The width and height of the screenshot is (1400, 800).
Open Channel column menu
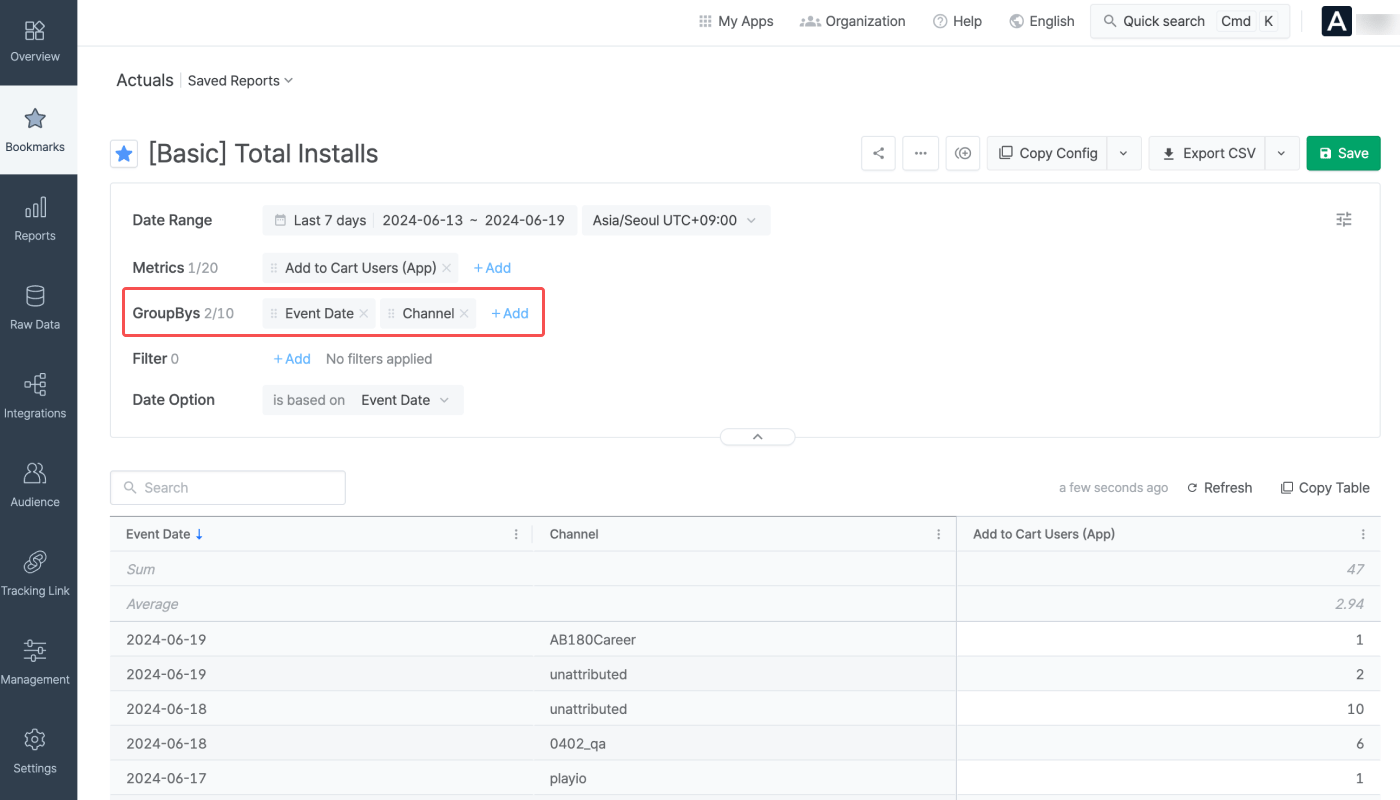tap(938, 534)
